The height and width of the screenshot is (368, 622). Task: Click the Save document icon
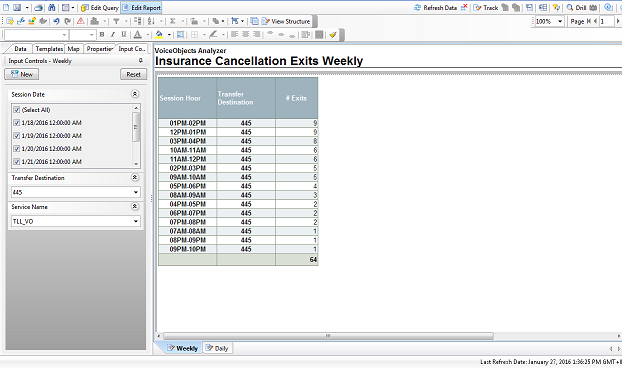pos(17,8)
